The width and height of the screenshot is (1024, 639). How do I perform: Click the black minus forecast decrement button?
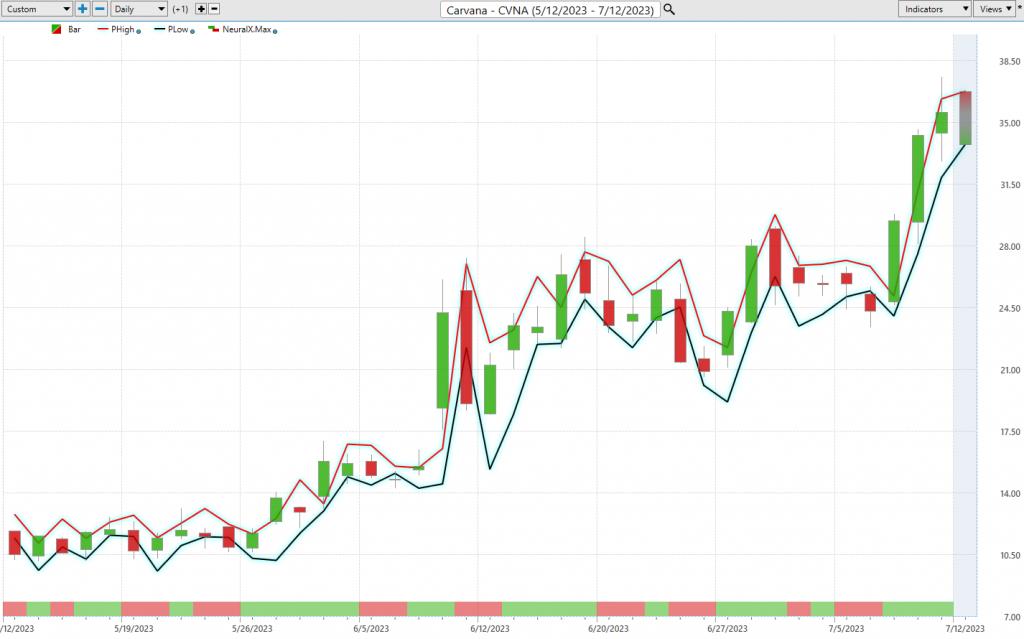point(214,9)
